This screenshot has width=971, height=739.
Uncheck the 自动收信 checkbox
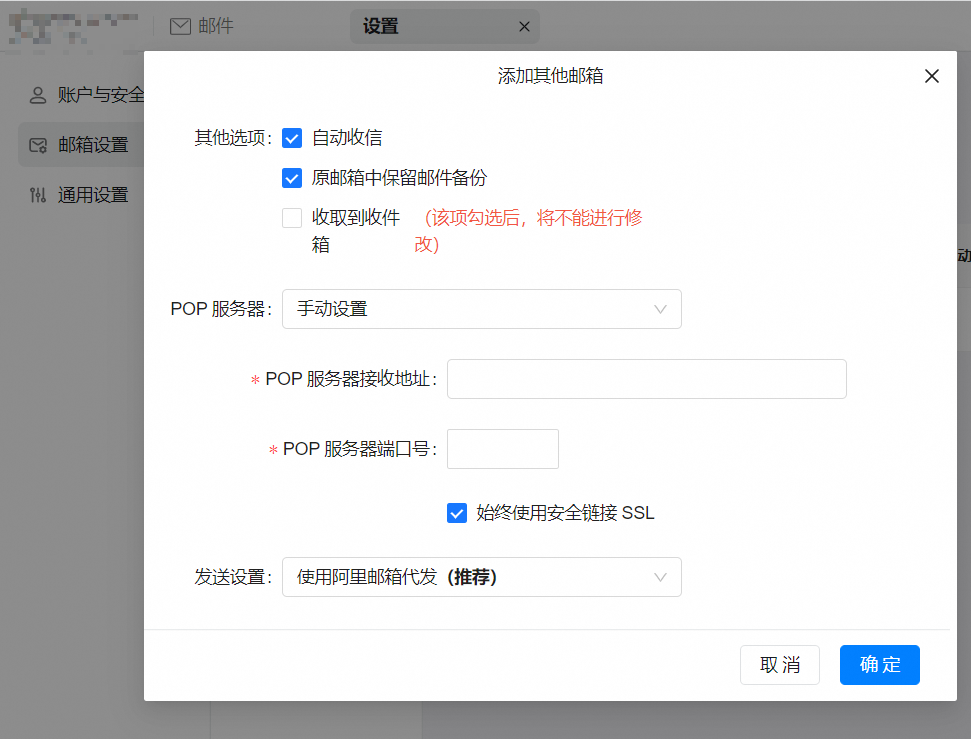click(x=292, y=138)
